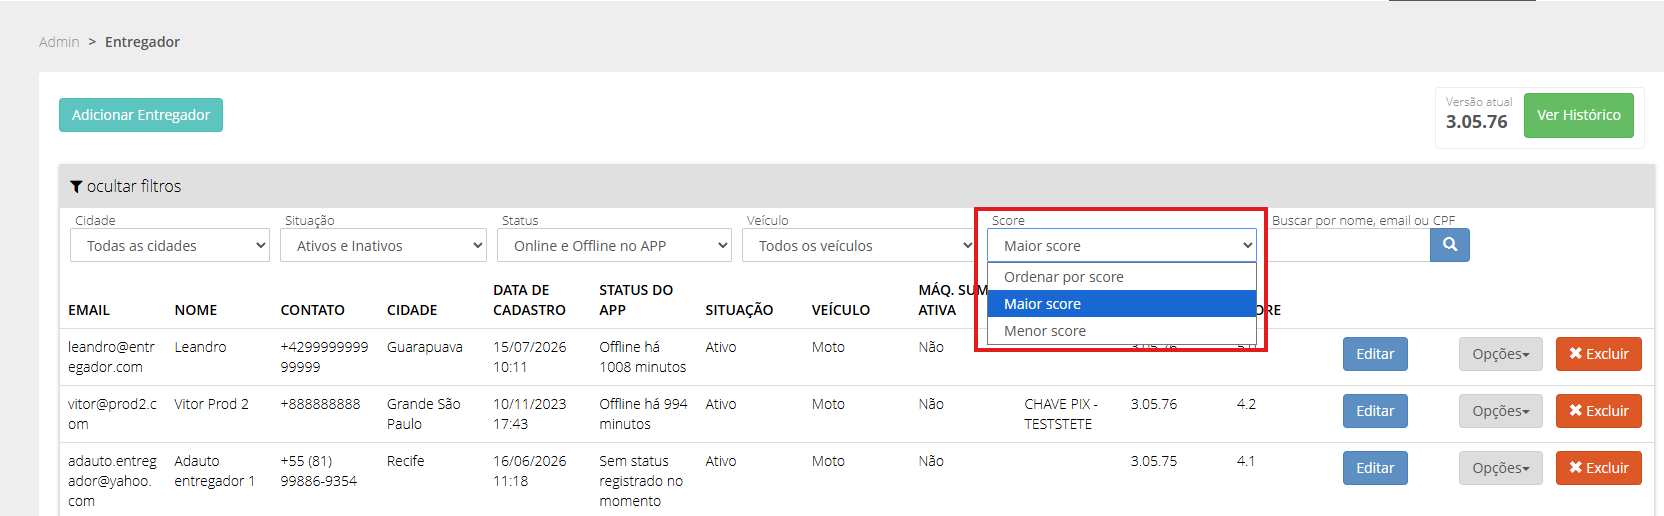
Task: Choose the Ordenar por score option
Action: click(x=1122, y=277)
